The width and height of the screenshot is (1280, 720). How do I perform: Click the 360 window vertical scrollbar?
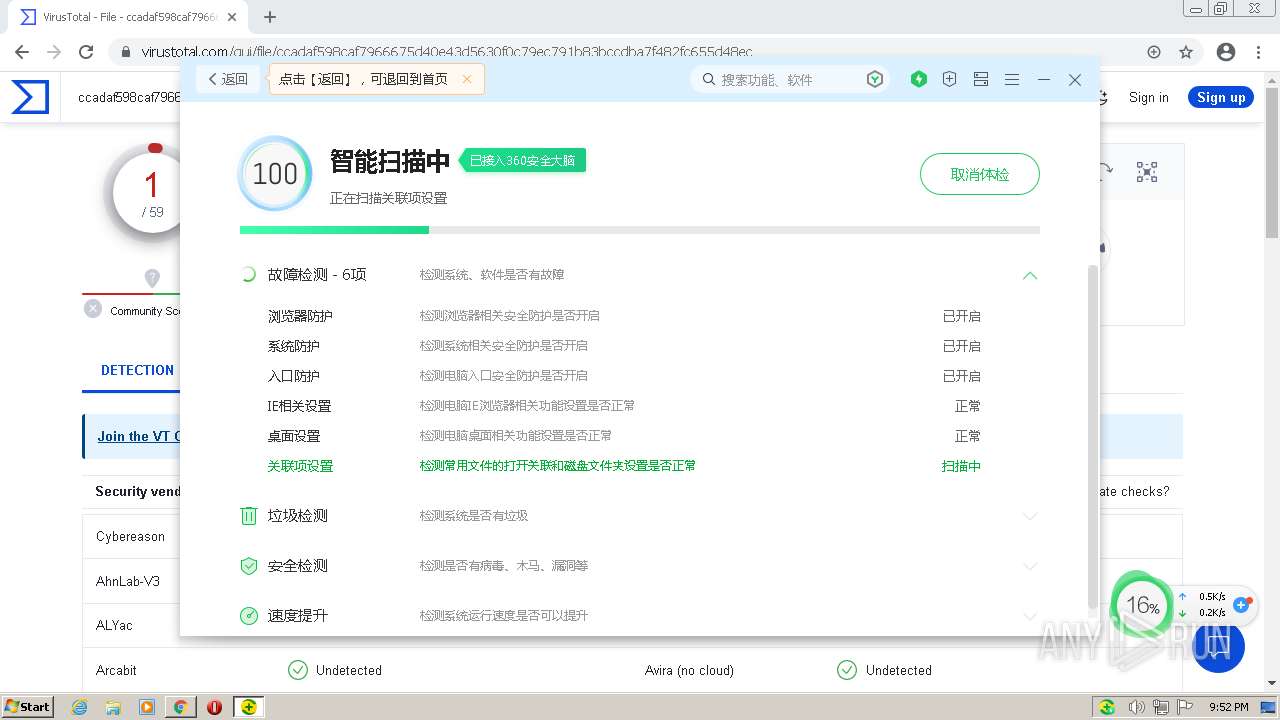point(1092,435)
